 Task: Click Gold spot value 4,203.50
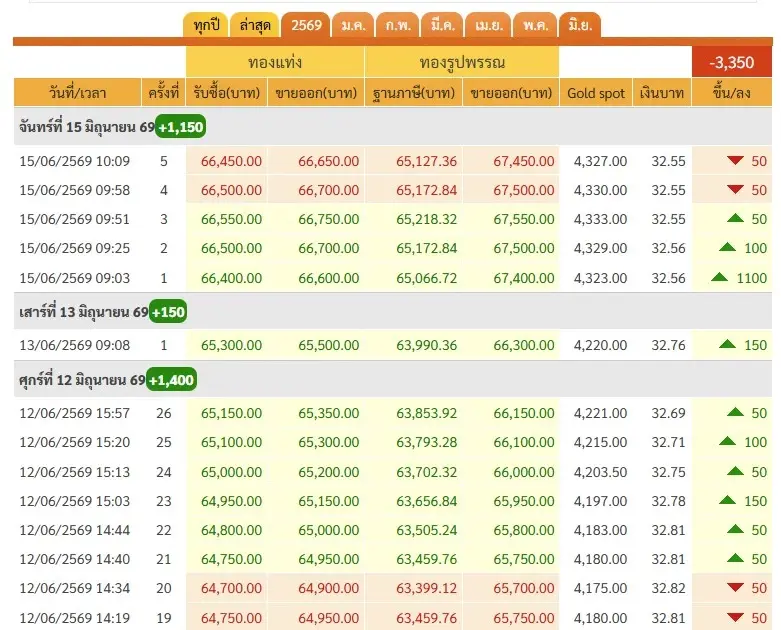tap(600, 472)
